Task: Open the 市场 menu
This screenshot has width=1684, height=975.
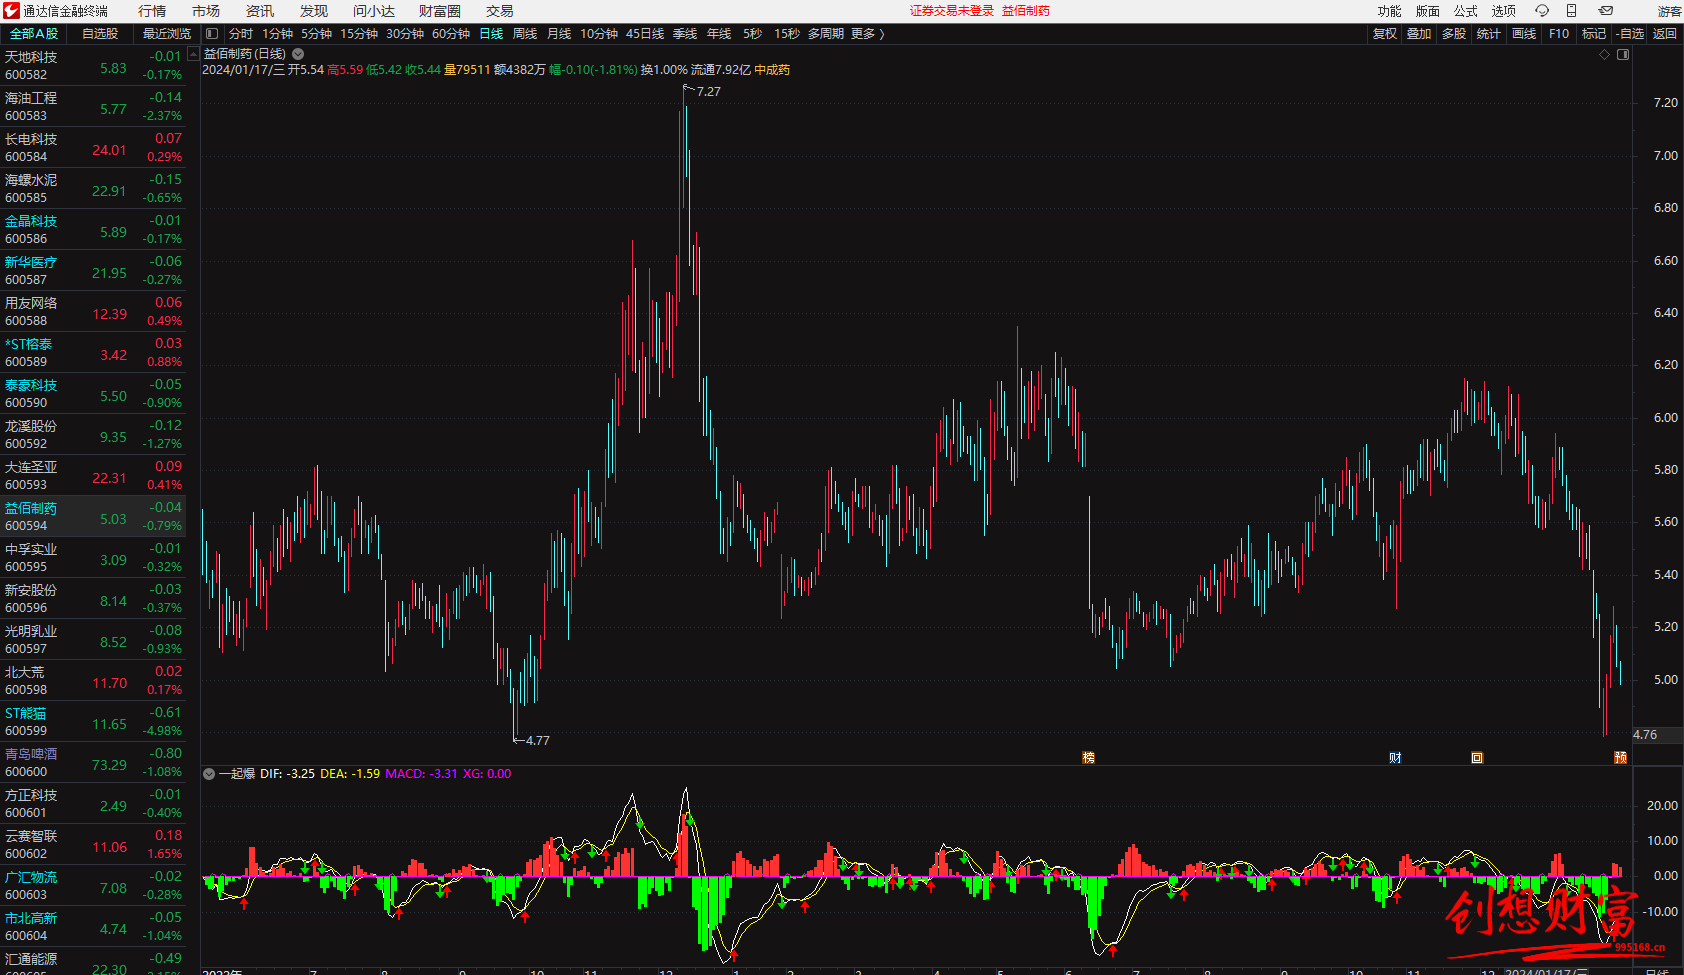Action: 206,11
